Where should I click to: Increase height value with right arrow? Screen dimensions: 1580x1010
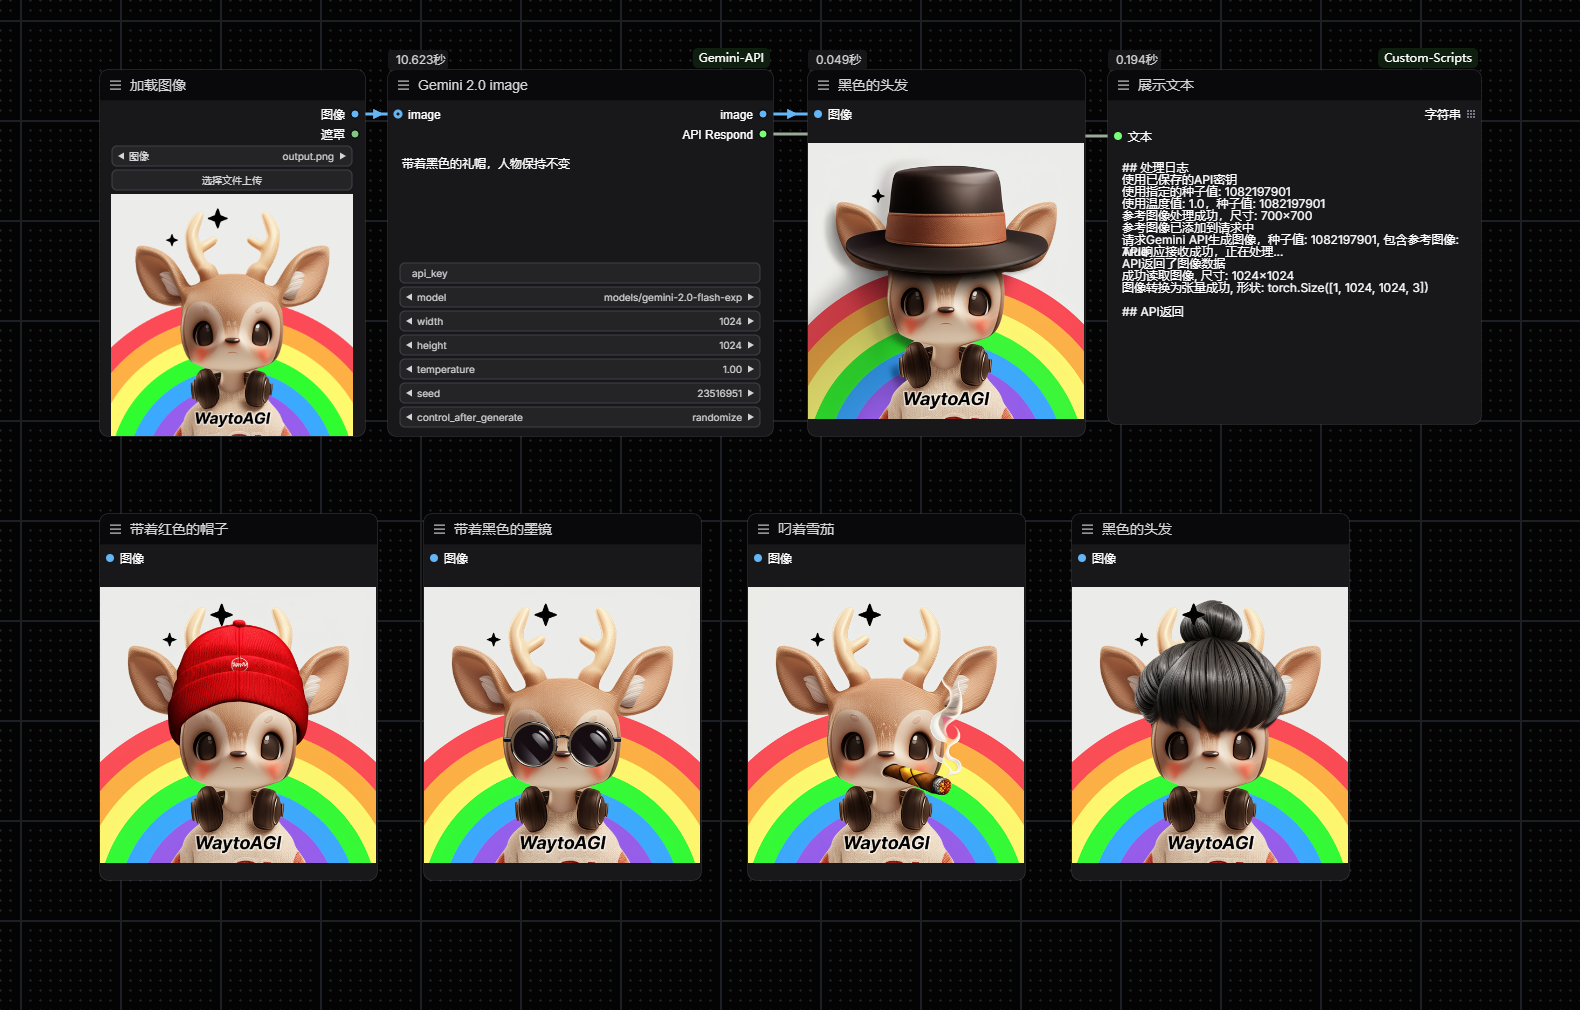[x=751, y=345]
